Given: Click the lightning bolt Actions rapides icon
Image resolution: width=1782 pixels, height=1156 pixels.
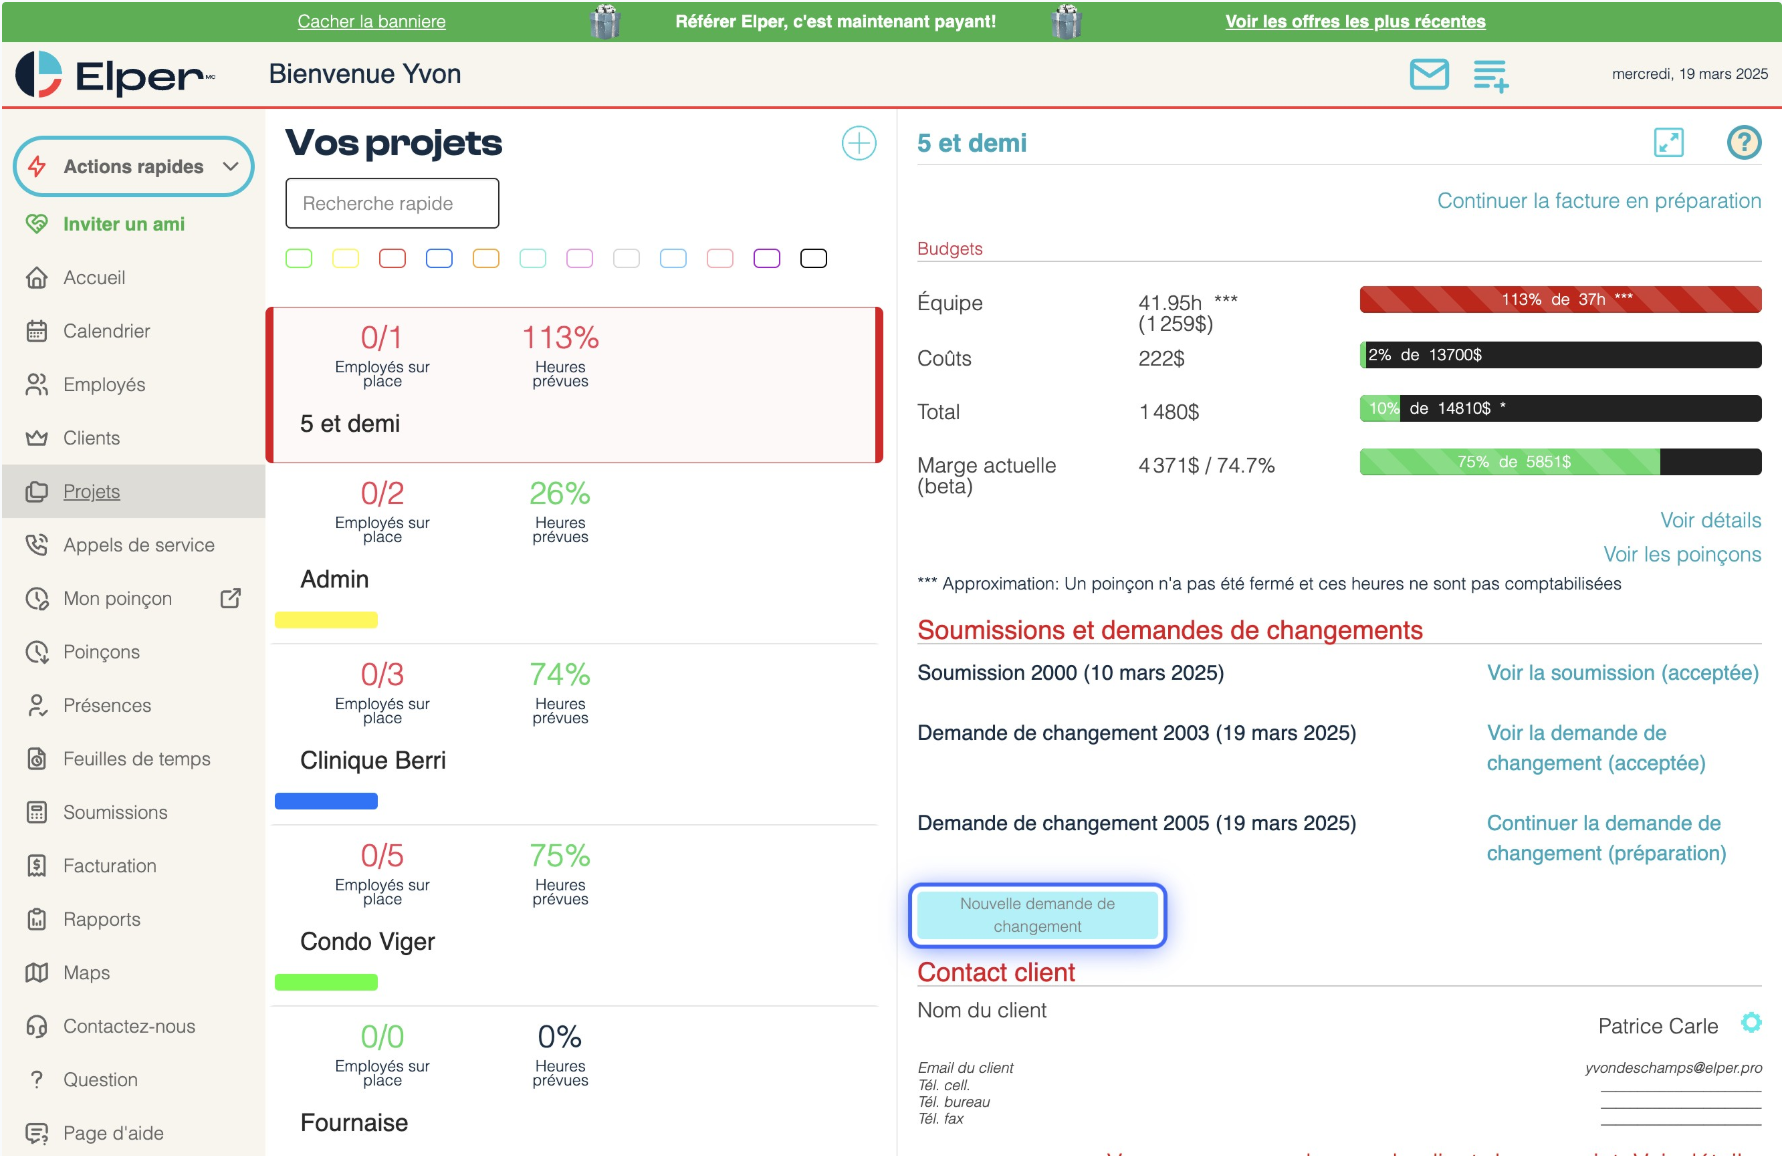Looking at the screenshot, I should point(37,166).
